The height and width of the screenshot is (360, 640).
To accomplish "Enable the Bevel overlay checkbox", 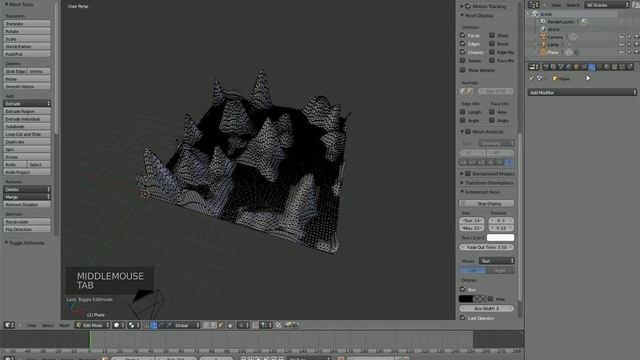I will (492, 44).
